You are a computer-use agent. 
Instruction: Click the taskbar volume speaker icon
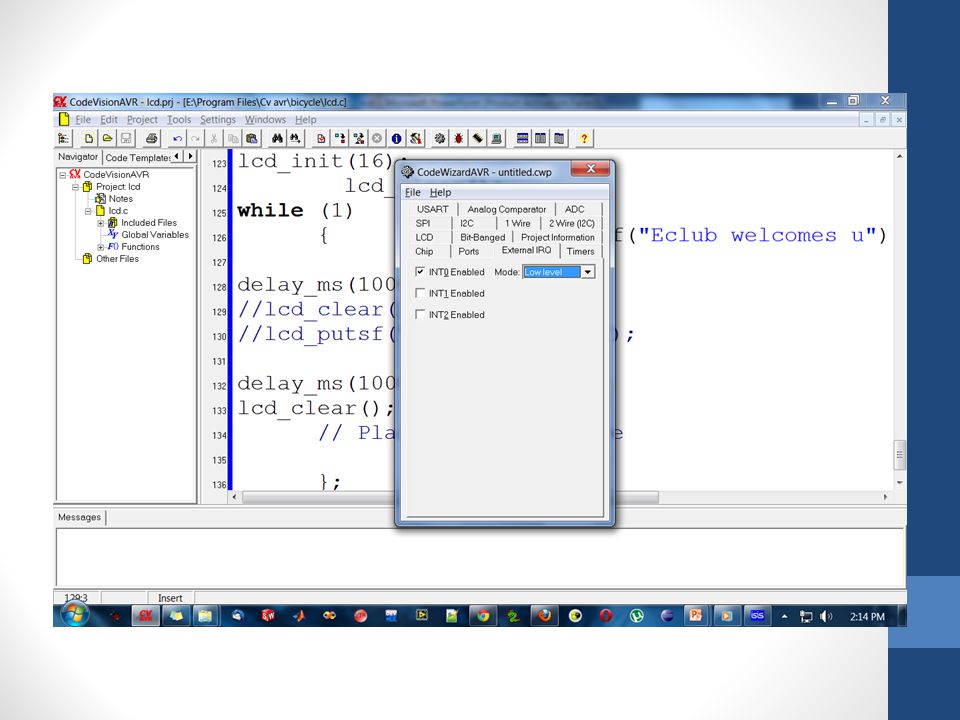click(x=826, y=616)
